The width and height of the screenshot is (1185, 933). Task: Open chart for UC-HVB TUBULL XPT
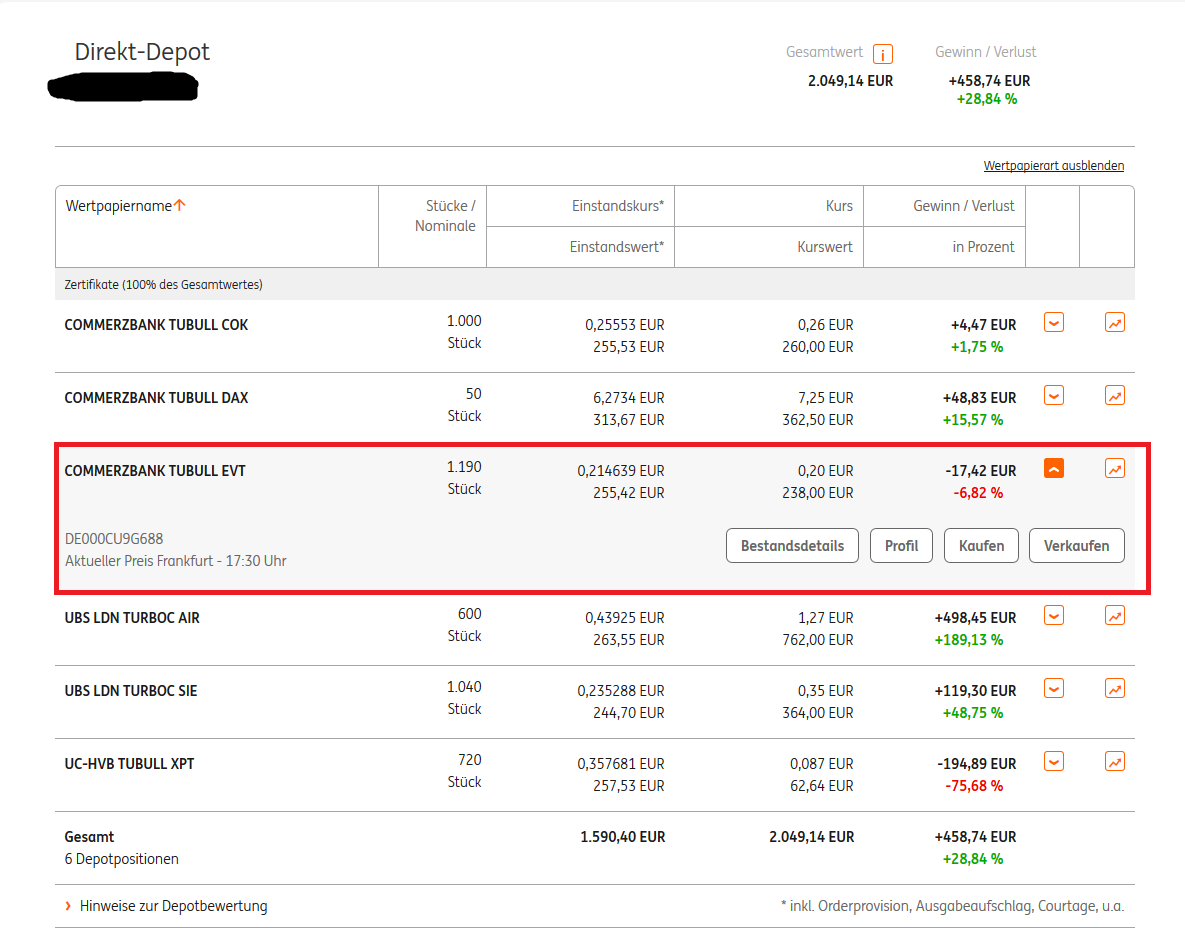[1114, 762]
